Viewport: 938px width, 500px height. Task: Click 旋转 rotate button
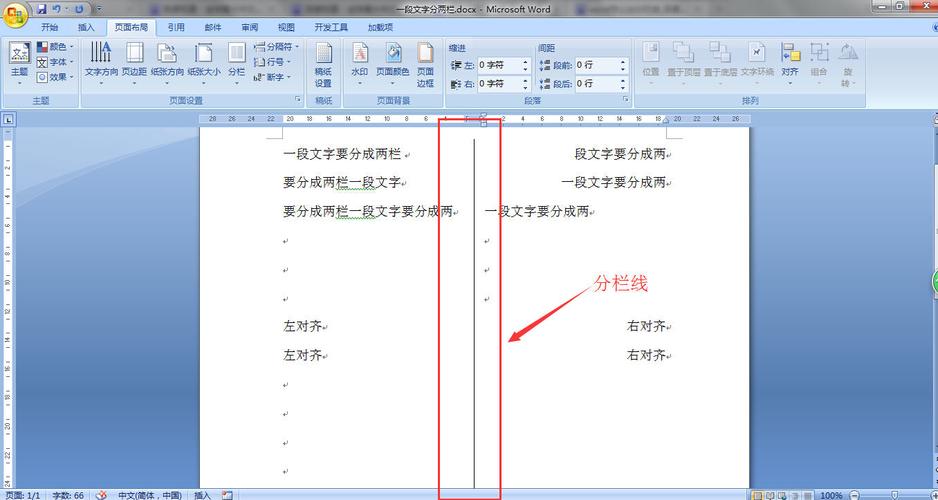click(848, 65)
